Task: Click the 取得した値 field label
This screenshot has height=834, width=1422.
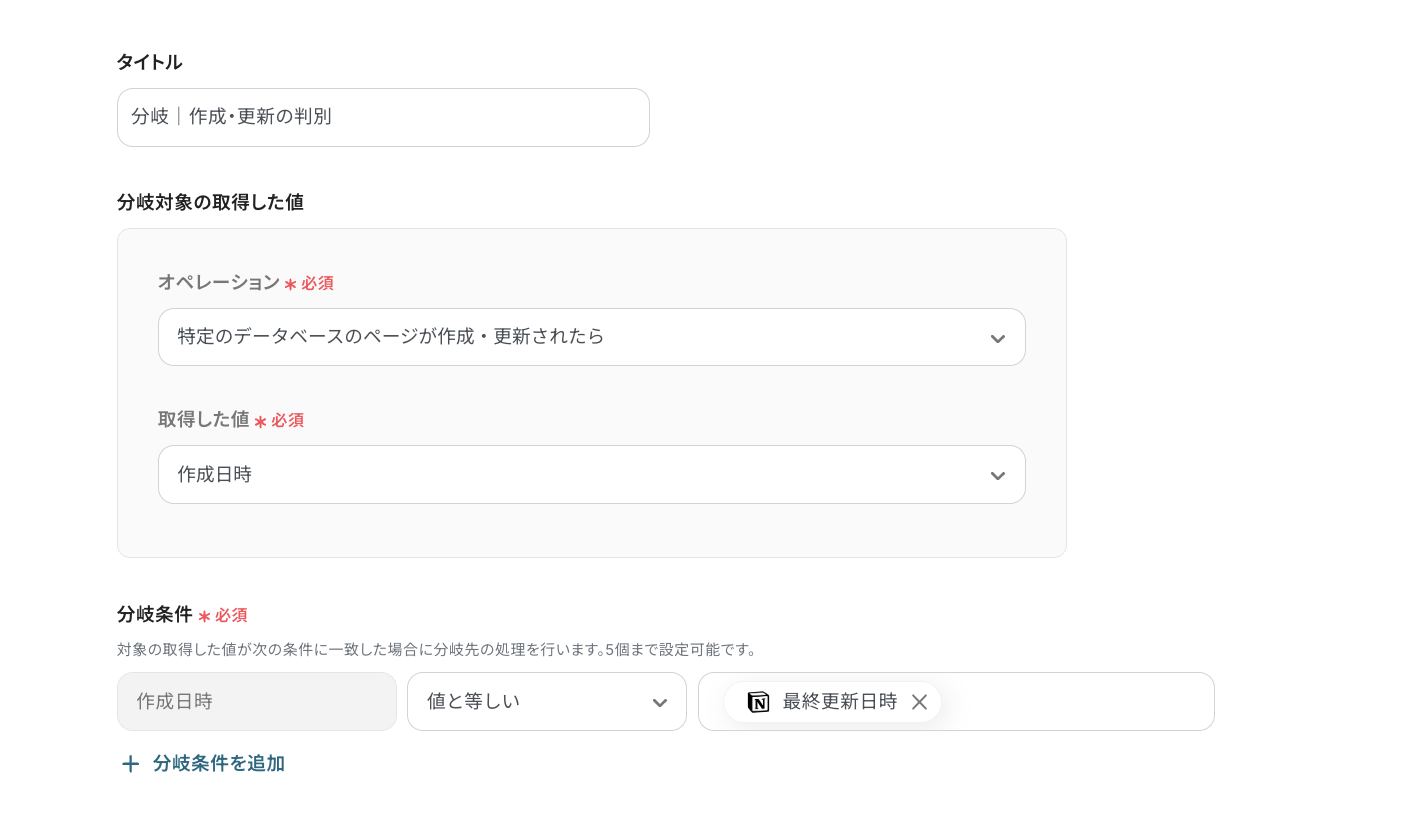Action: (x=204, y=420)
